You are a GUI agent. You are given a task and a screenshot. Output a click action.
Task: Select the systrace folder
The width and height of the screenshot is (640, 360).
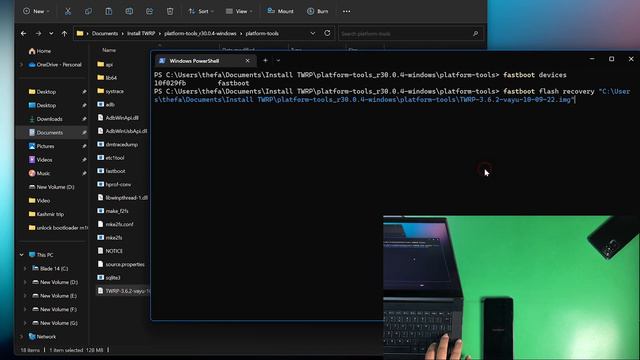[x=114, y=91]
